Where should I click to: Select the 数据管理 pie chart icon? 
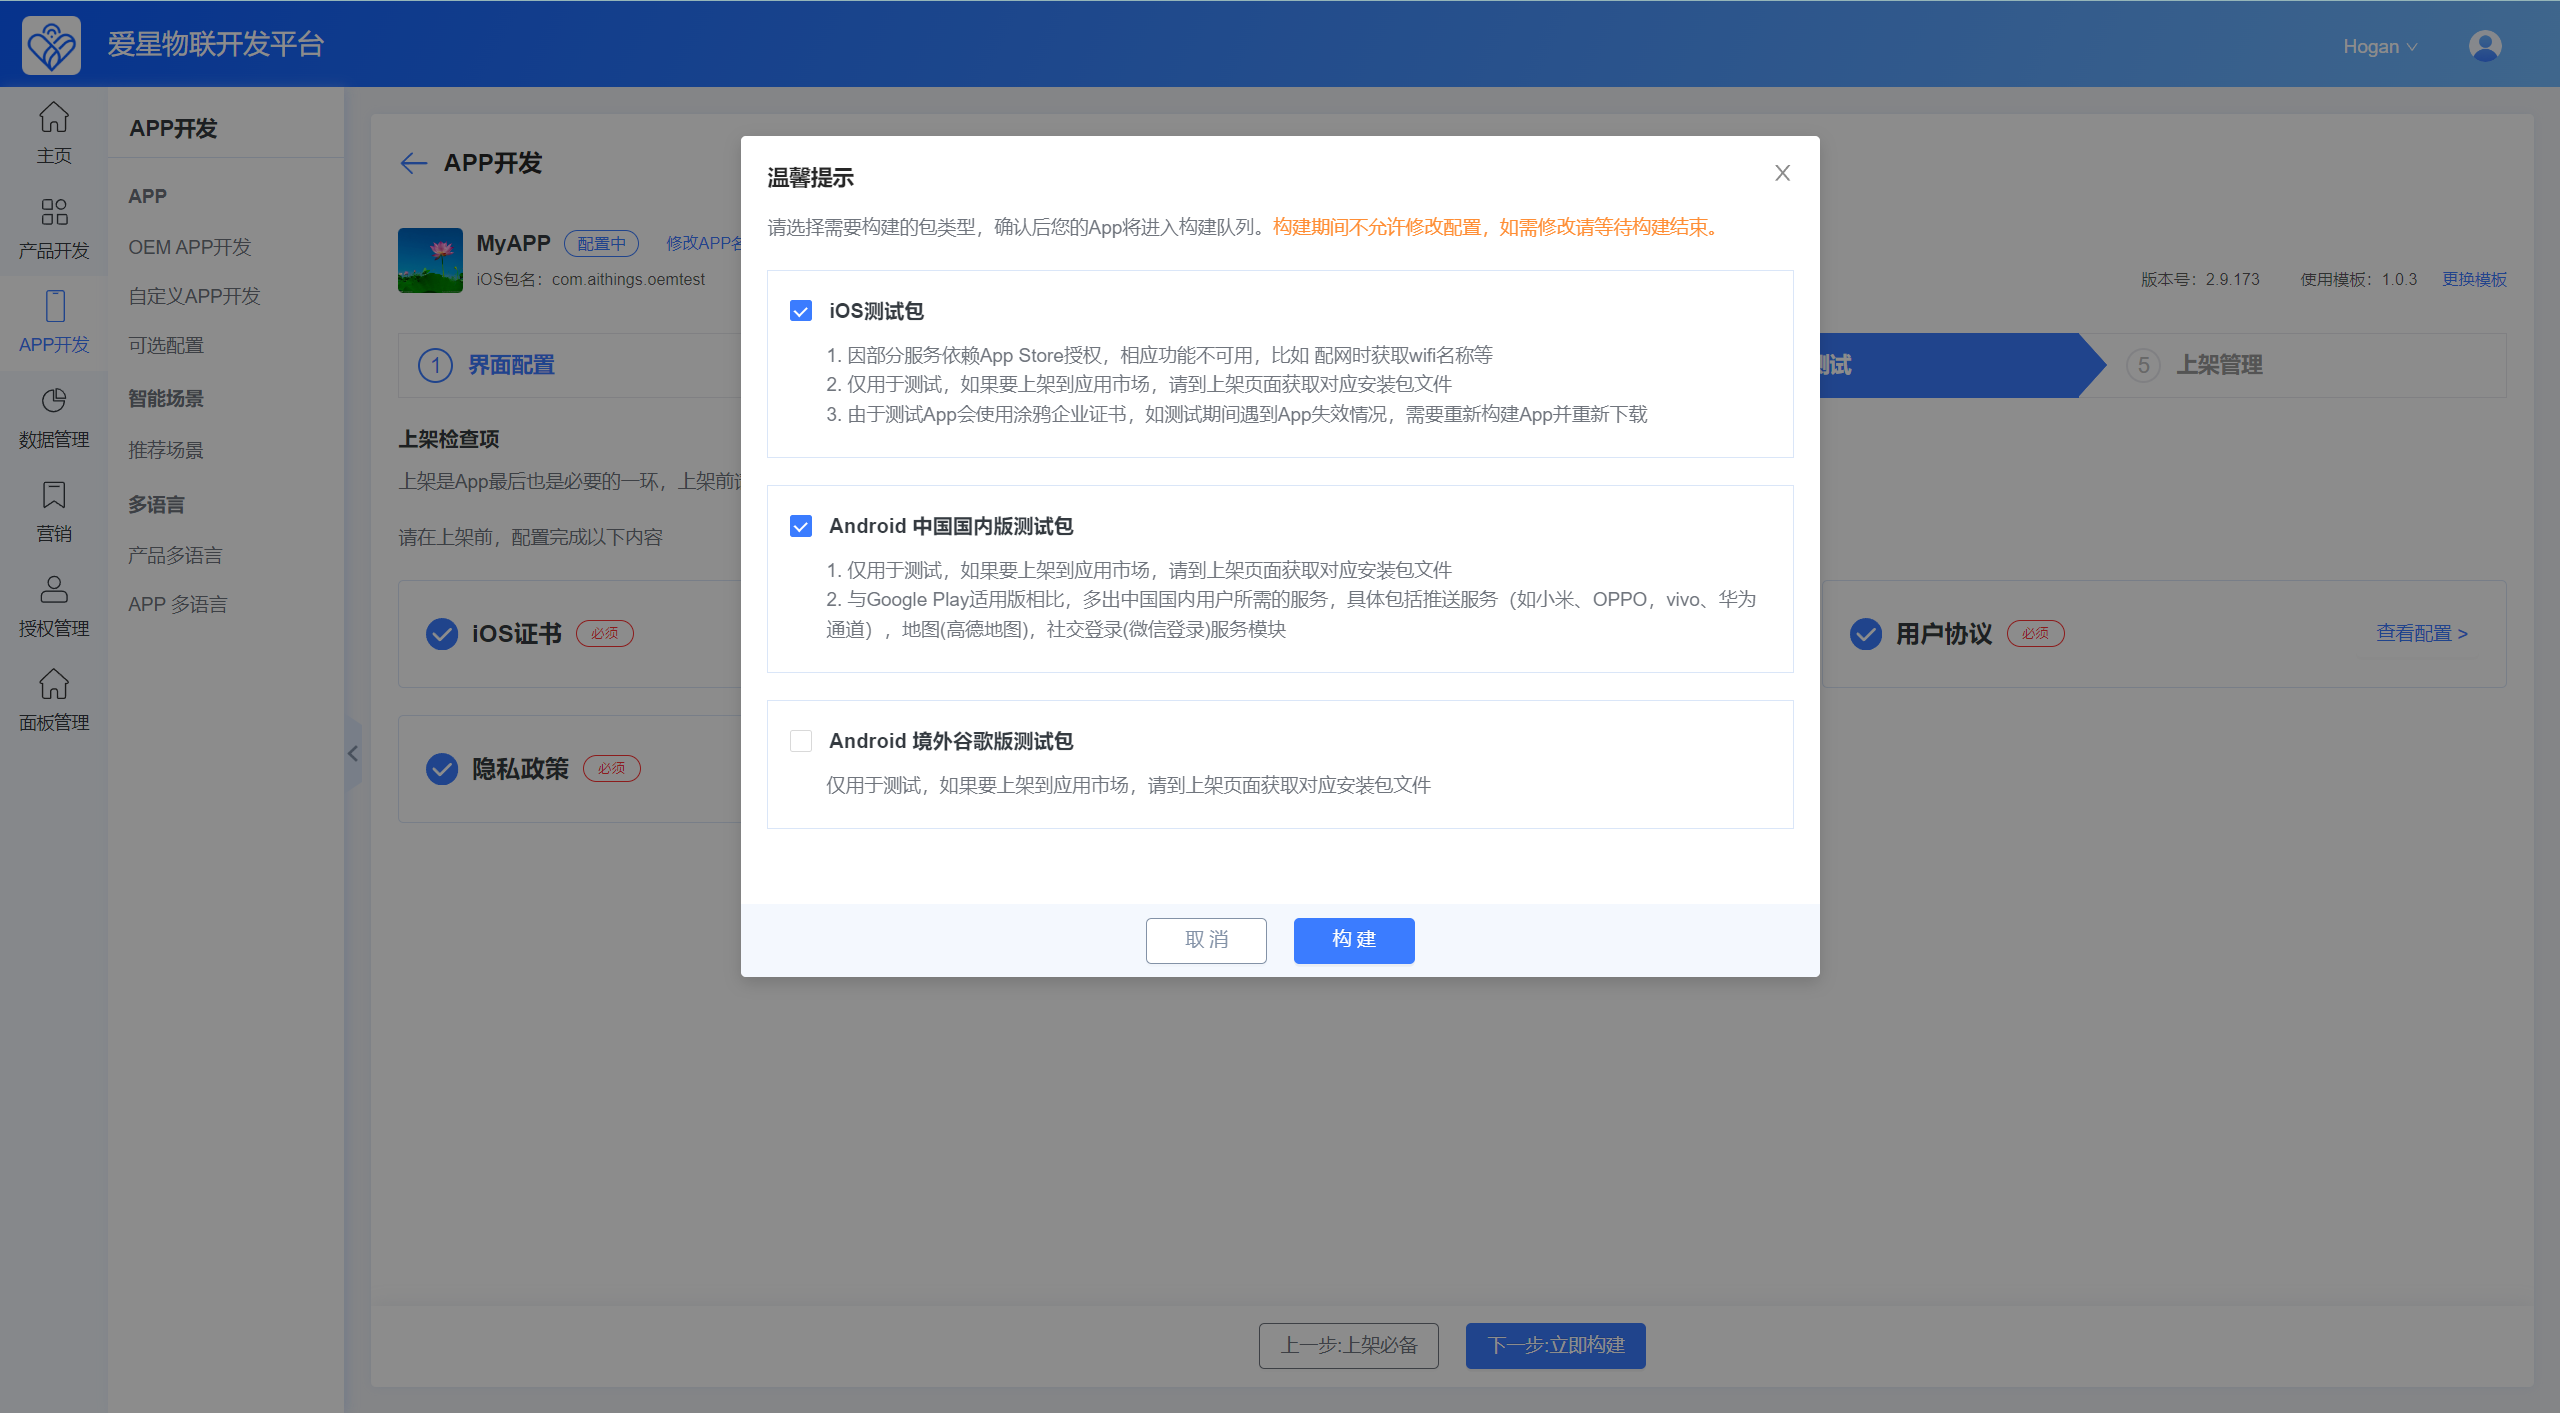click(x=54, y=401)
